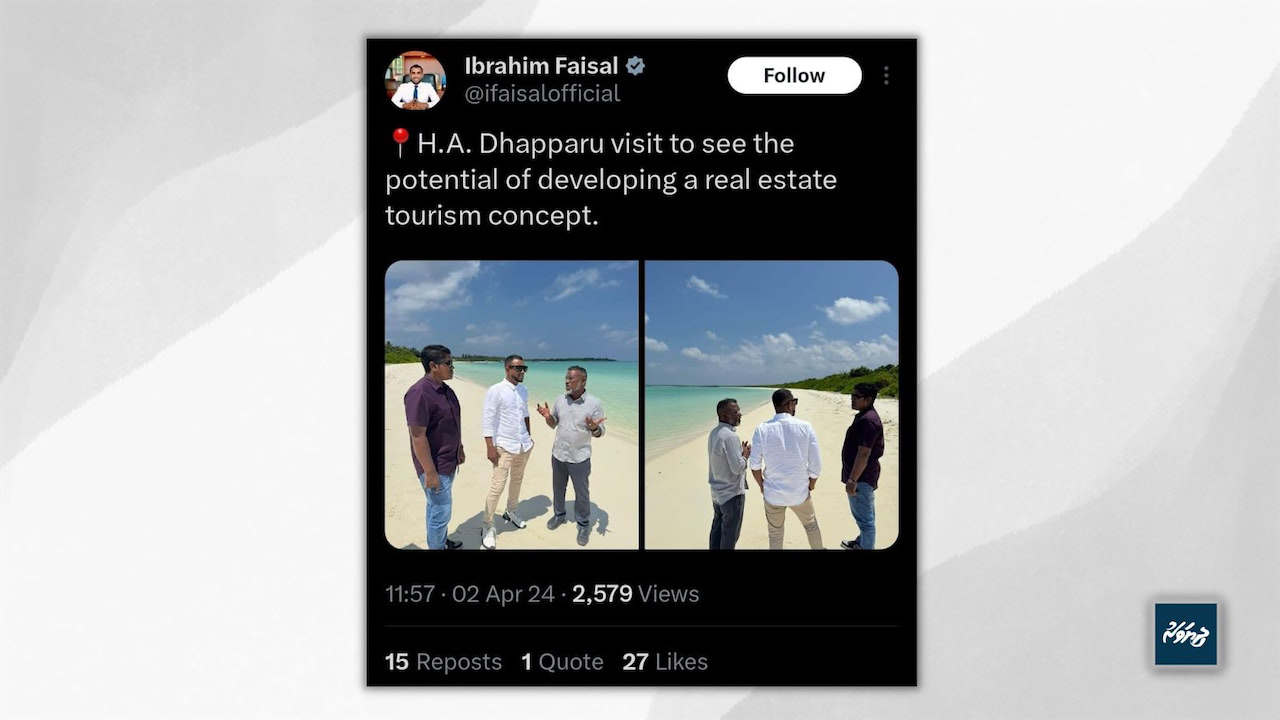Screen dimensions: 1280x720
Task: Select the tweet text about H.A. Dhapparu
Action: click(x=611, y=179)
